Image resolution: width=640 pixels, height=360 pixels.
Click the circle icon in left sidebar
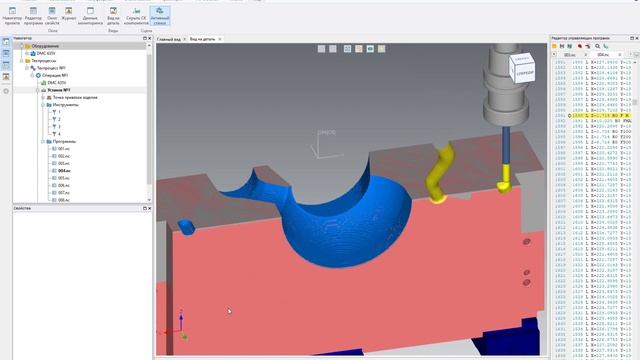(x=6, y=91)
